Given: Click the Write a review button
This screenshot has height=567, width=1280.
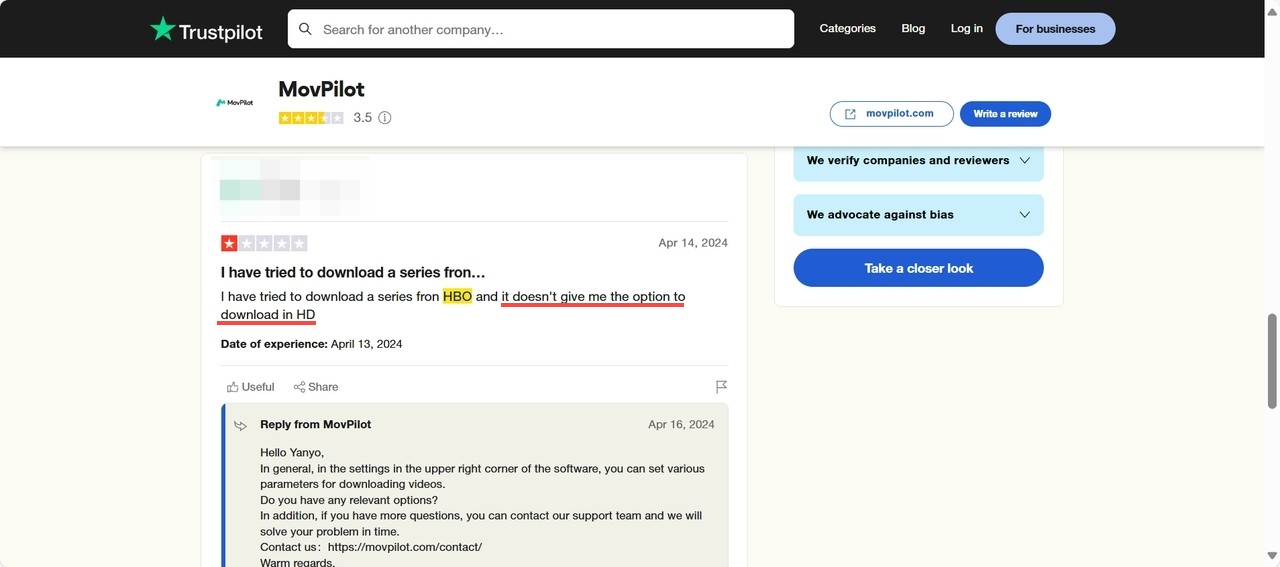Looking at the screenshot, I should (x=1005, y=114).
